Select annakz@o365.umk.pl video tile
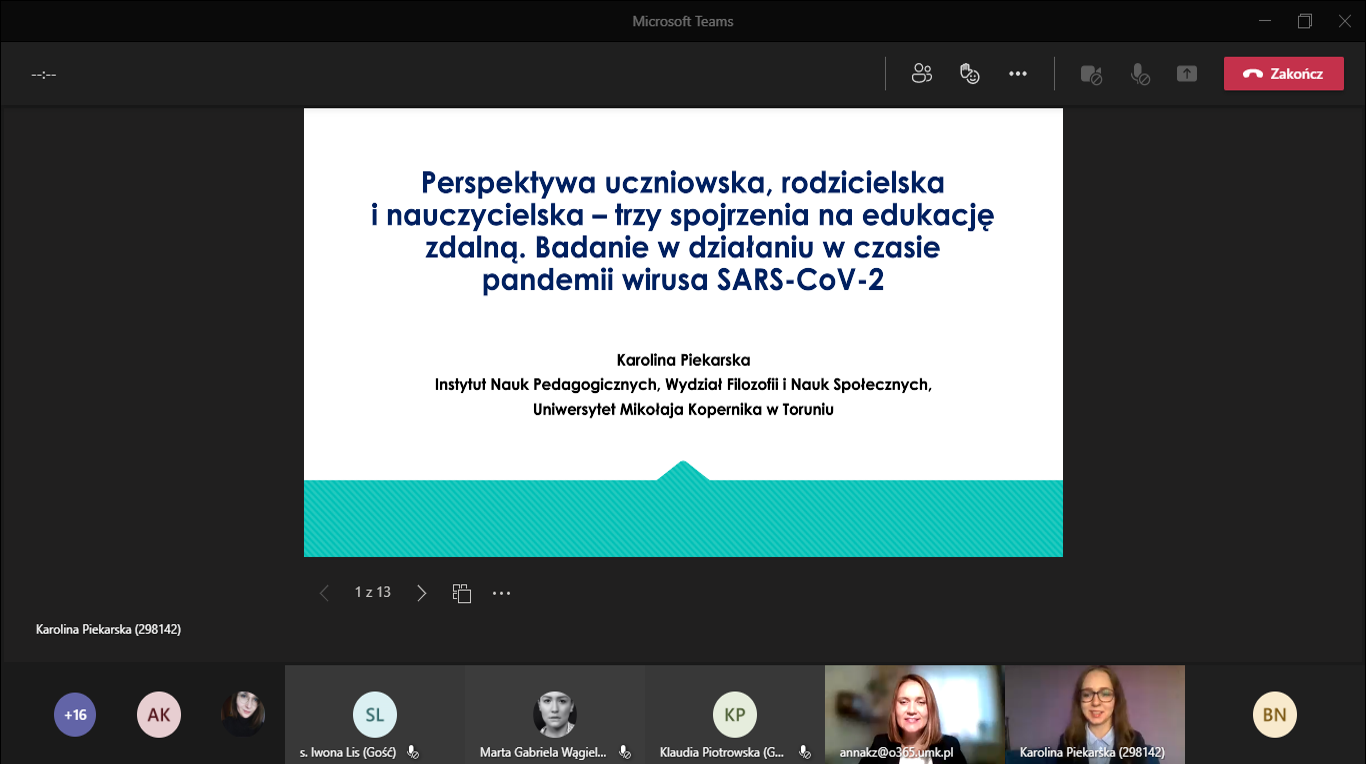The height and width of the screenshot is (764, 1366). (914, 715)
